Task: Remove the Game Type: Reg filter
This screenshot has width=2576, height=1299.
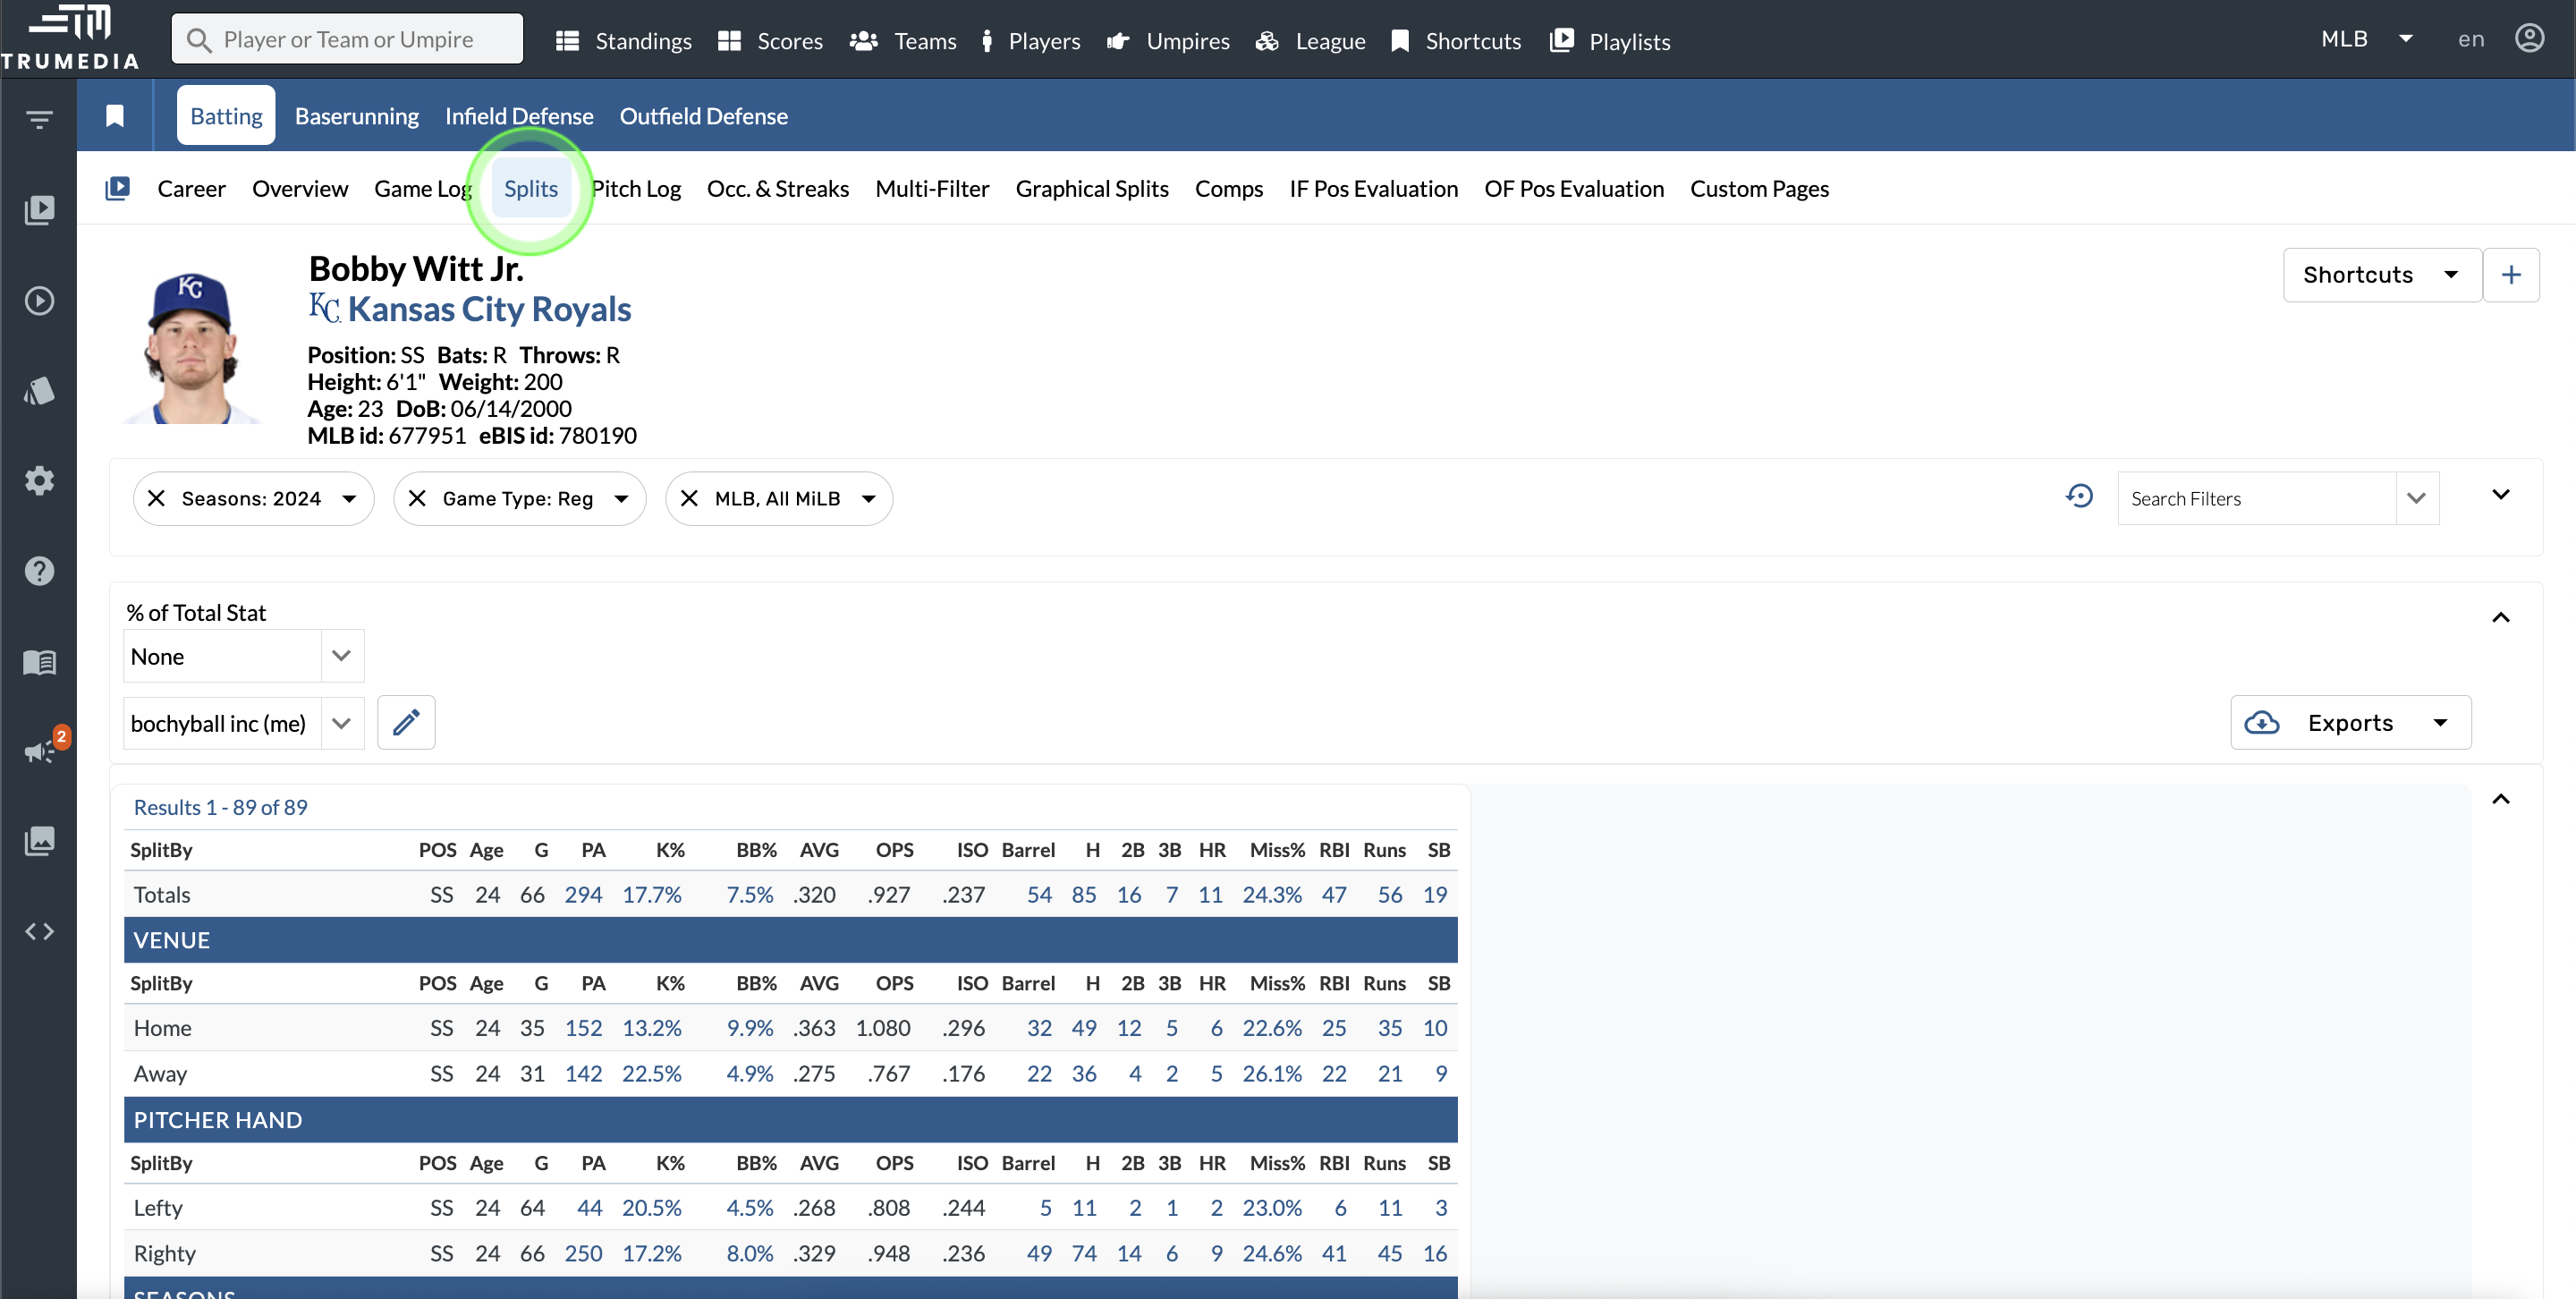Action: point(417,498)
